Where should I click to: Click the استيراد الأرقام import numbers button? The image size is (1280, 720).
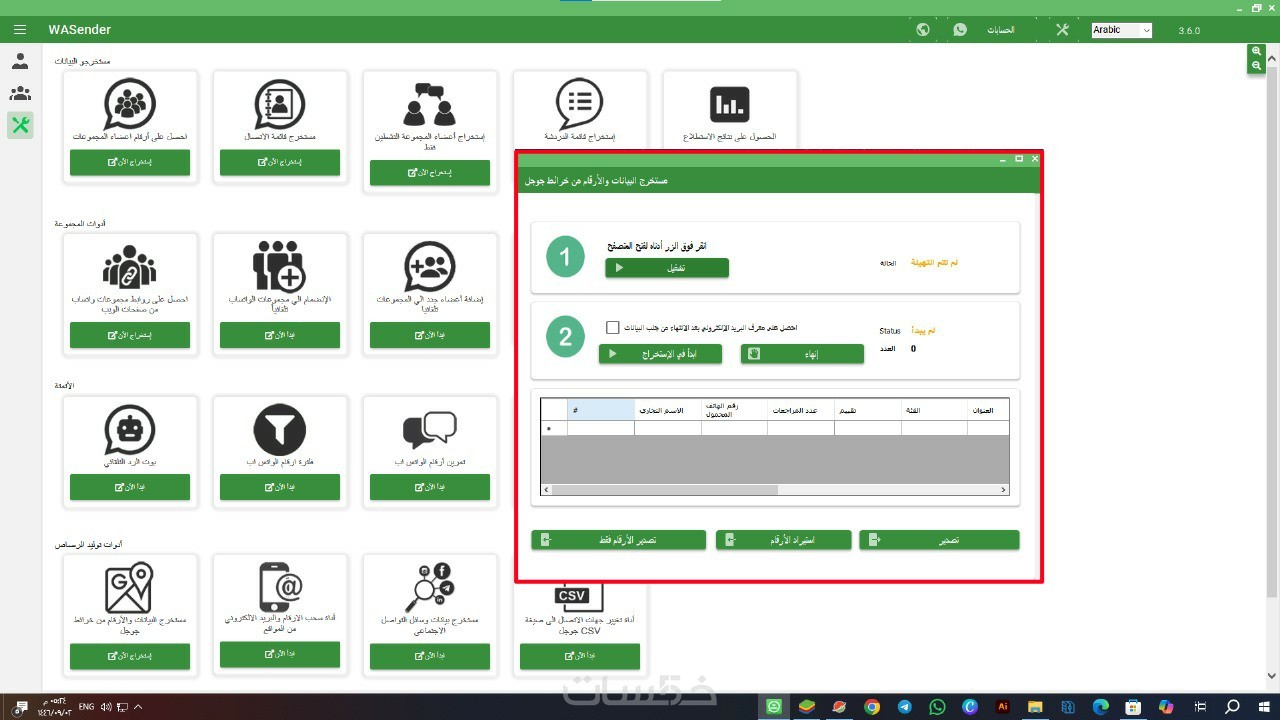(783, 540)
